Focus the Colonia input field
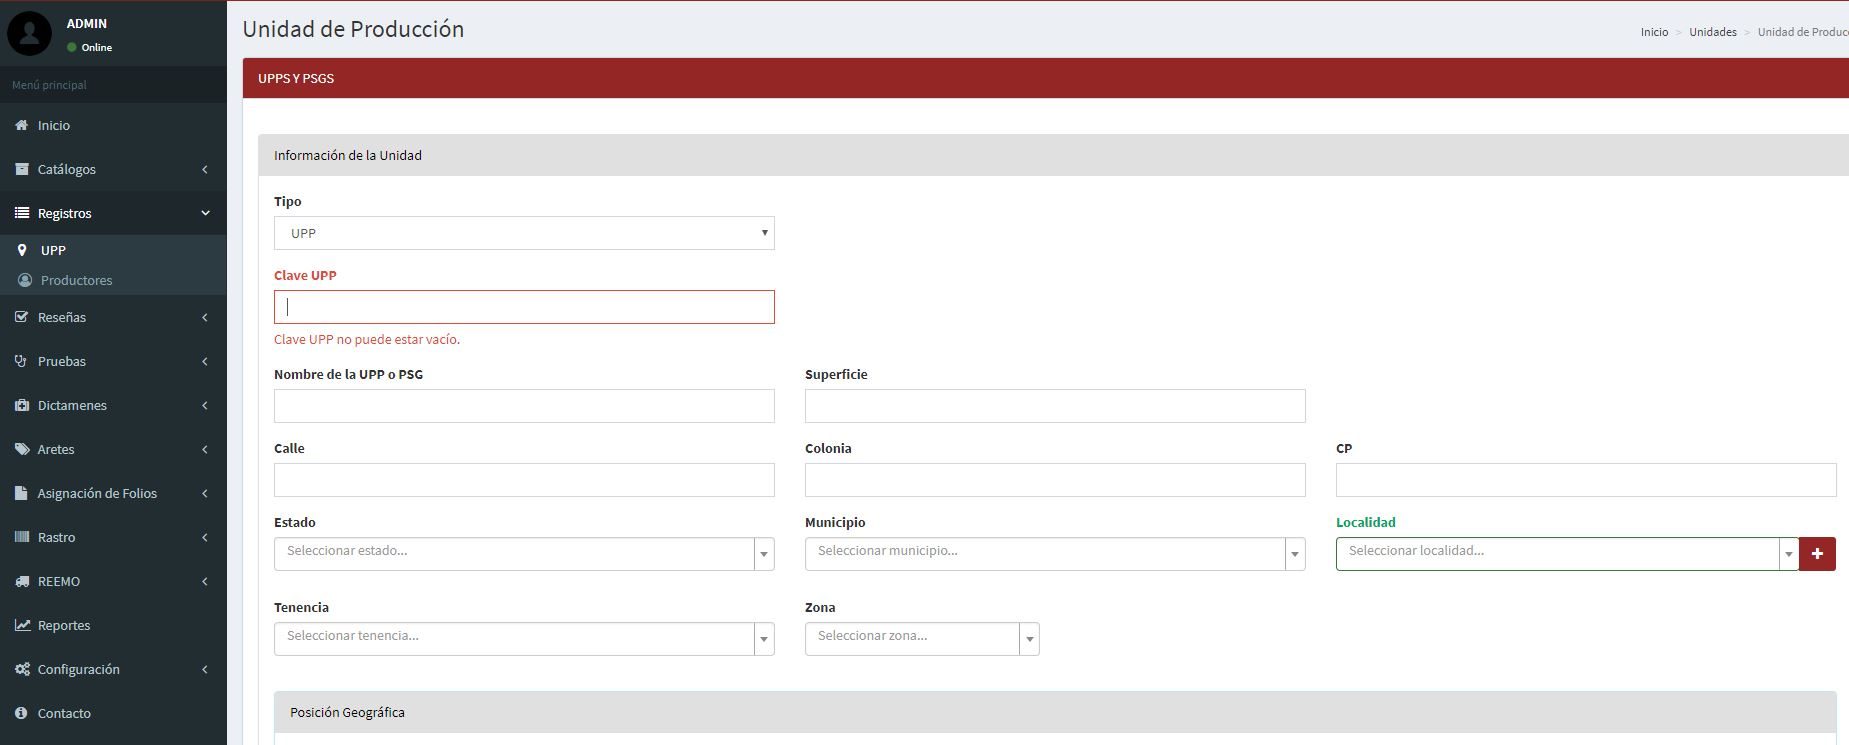The image size is (1849, 745). (x=1055, y=480)
